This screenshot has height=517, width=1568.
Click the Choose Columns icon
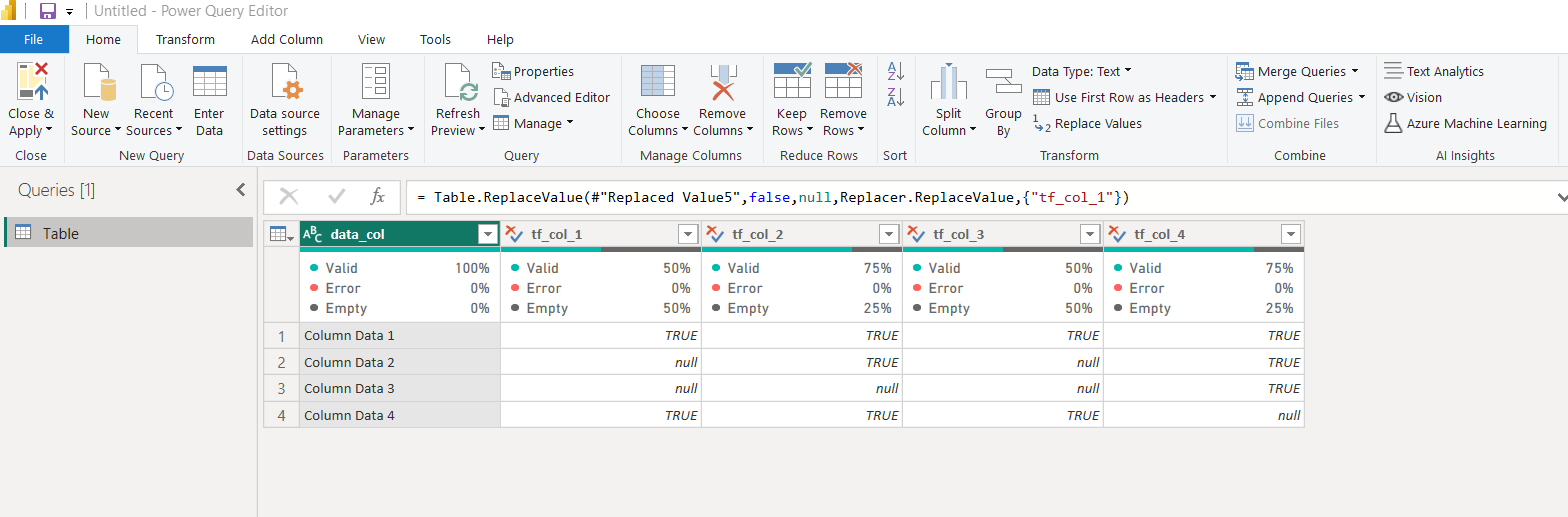(x=658, y=81)
